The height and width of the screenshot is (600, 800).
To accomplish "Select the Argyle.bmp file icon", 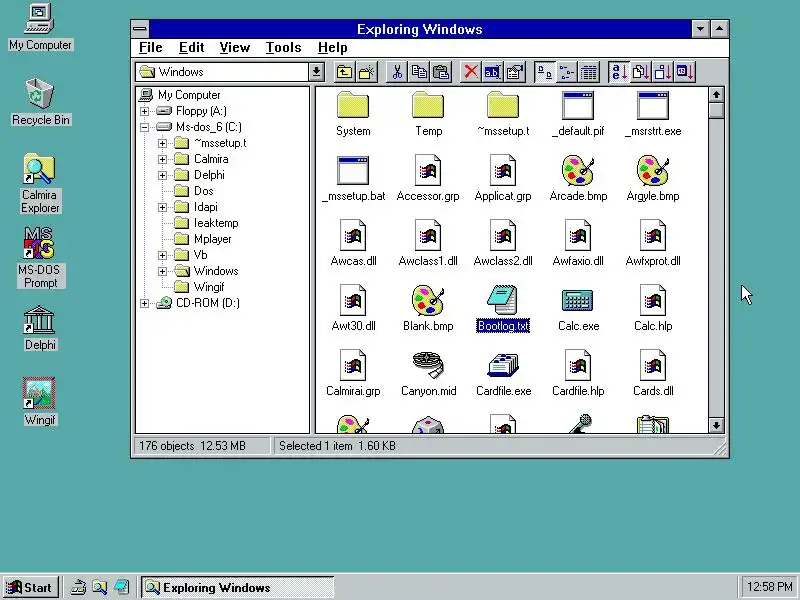I will click(x=653, y=170).
